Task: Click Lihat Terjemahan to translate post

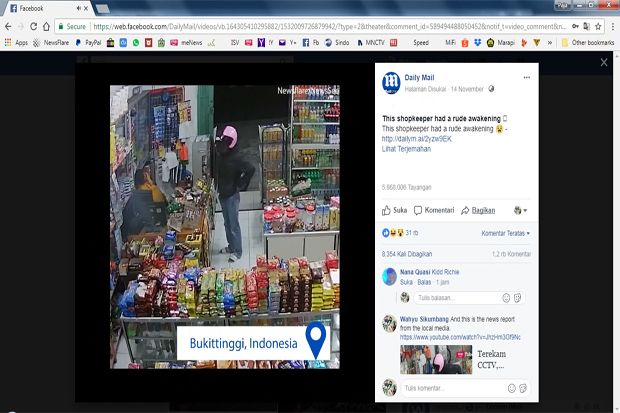Action: [406, 149]
